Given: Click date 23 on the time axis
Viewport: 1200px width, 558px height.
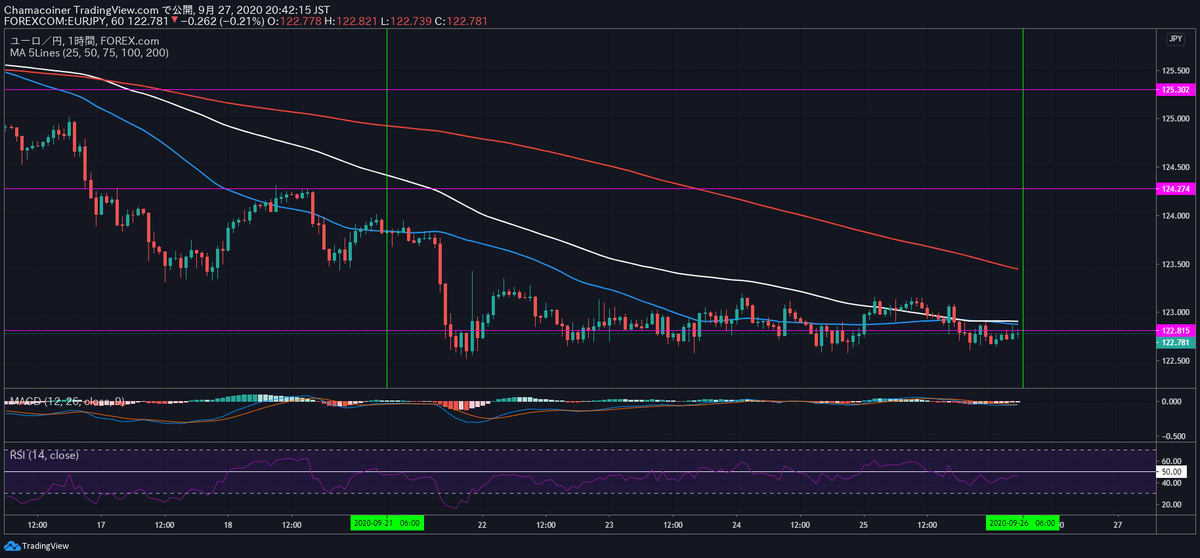Looking at the screenshot, I should tap(610, 523).
